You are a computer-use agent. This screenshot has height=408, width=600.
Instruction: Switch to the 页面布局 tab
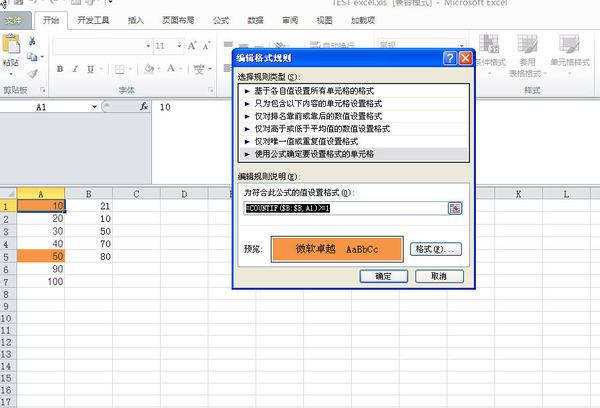pyautogui.click(x=178, y=20)
